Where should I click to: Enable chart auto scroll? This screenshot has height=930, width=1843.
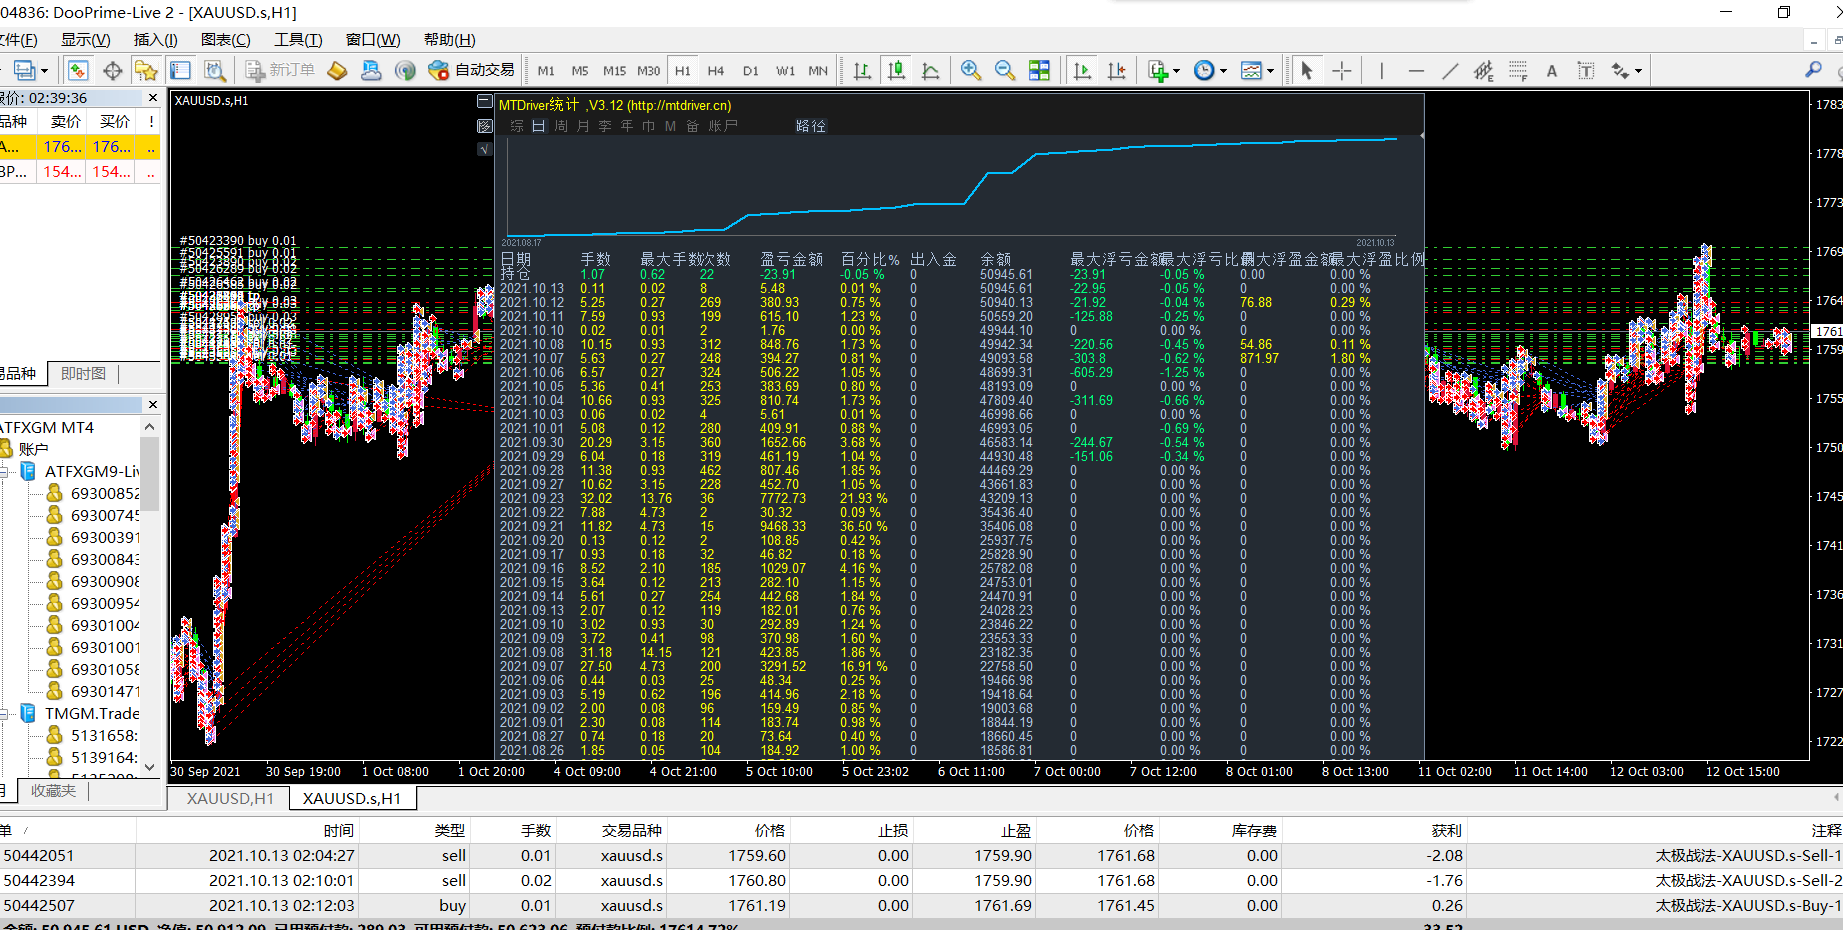(x=1082, y=70)
